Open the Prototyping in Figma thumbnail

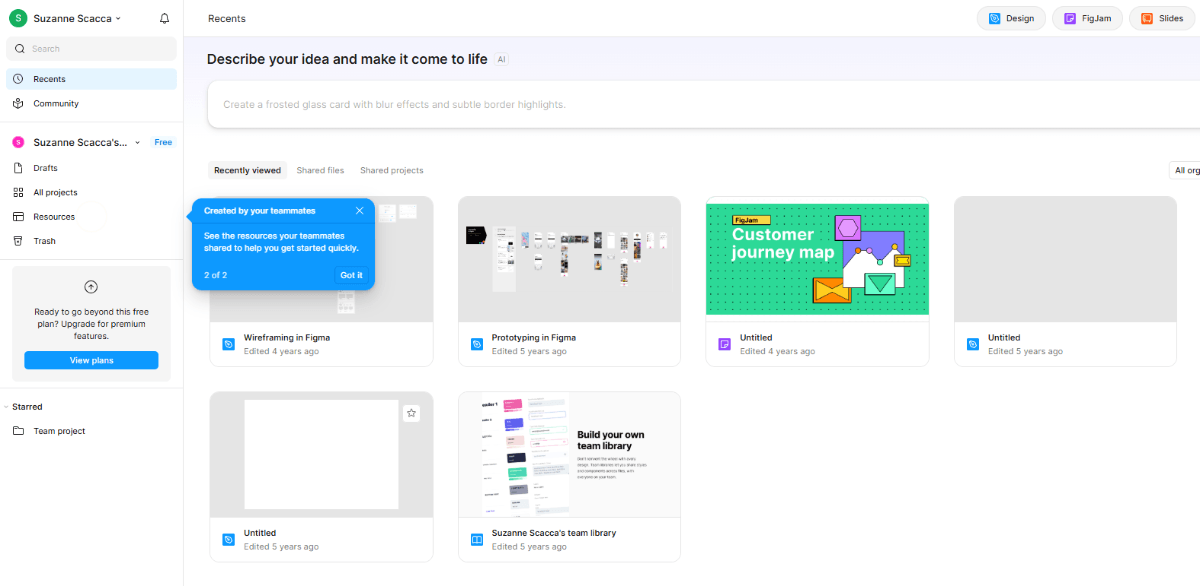tap(569, 259)
